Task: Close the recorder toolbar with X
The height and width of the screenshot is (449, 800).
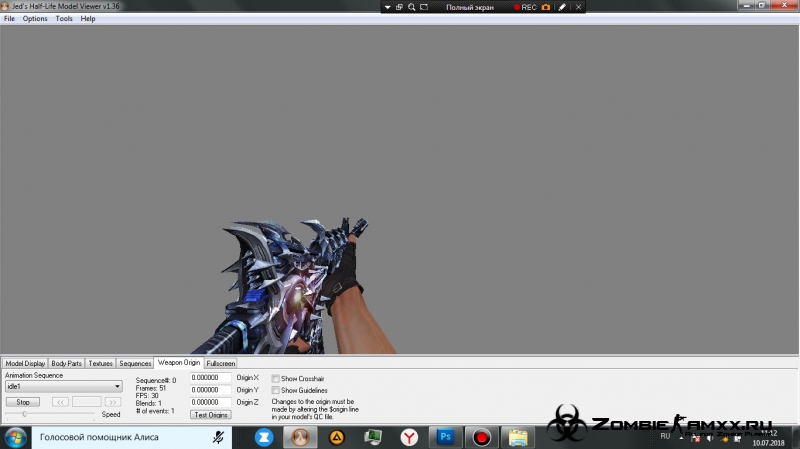Action: click(579, 7)
